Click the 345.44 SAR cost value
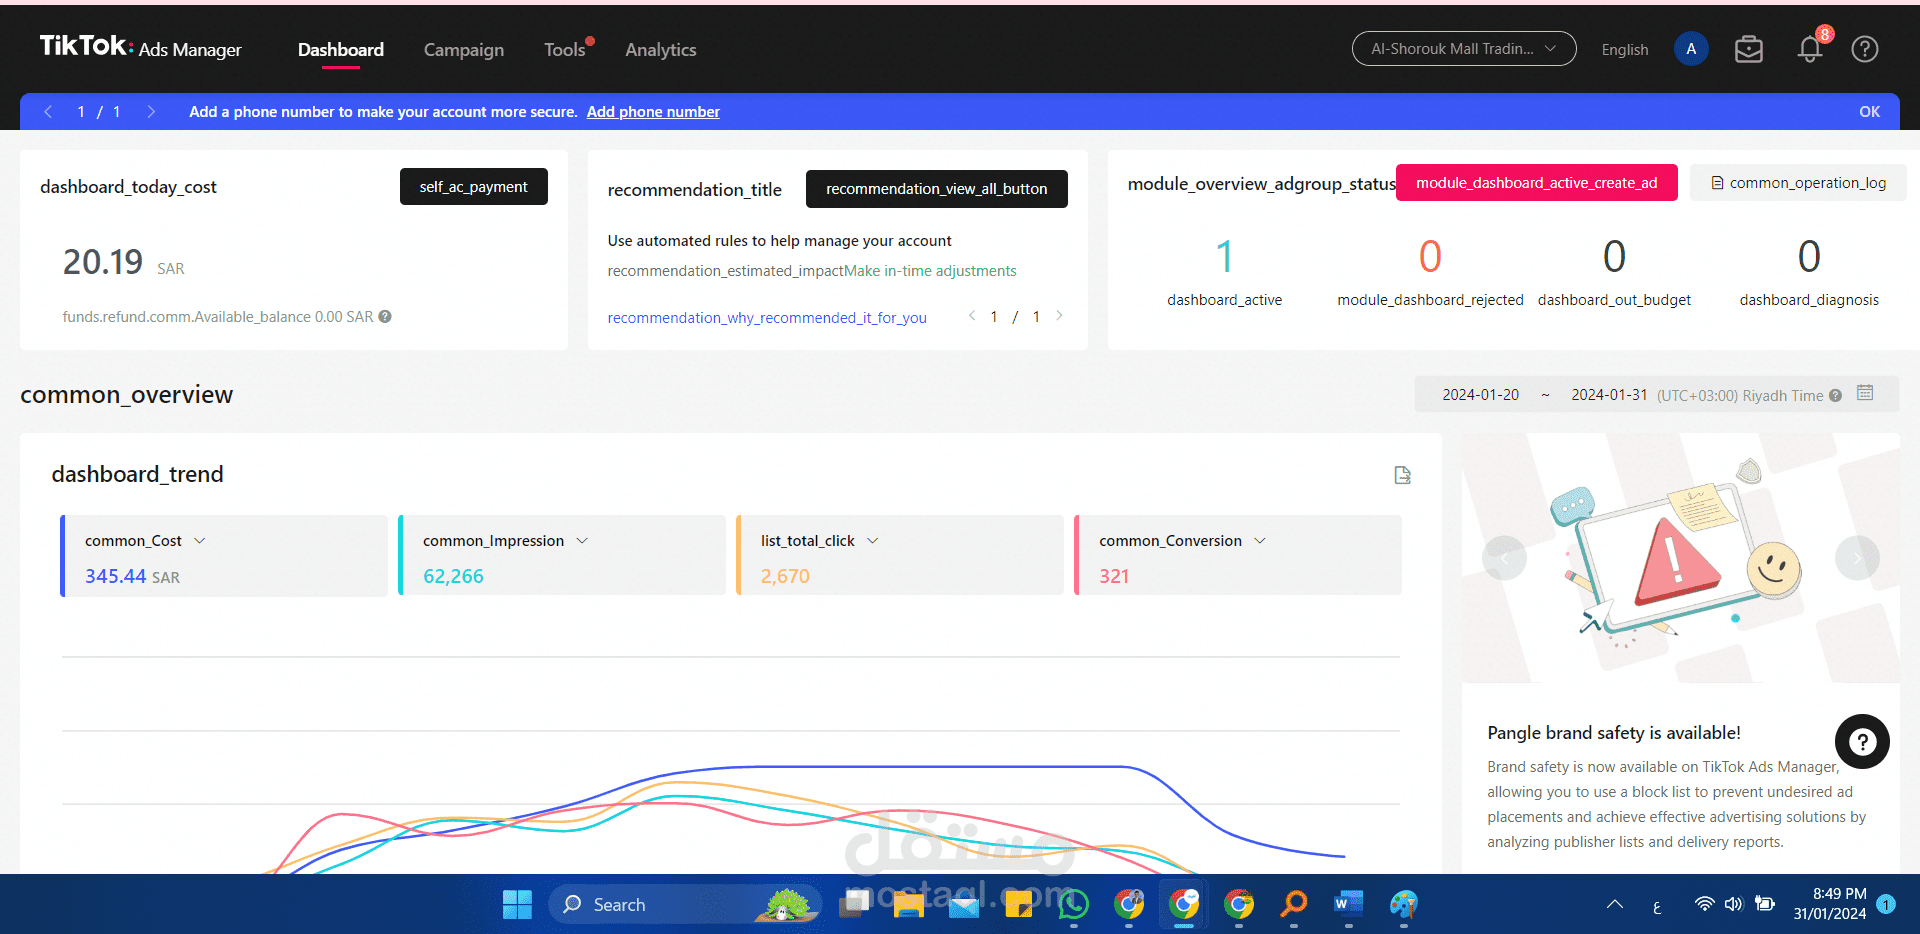The image size is (1920, 934). 132,576
